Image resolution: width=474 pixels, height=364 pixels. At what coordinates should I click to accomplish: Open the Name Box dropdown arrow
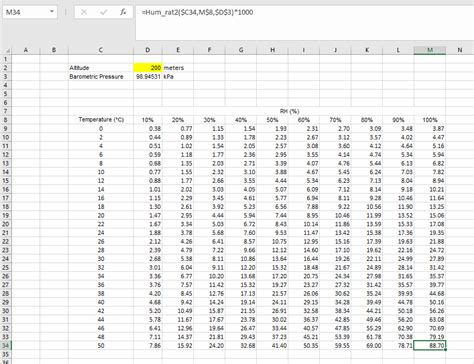click(x=52, y=12)
